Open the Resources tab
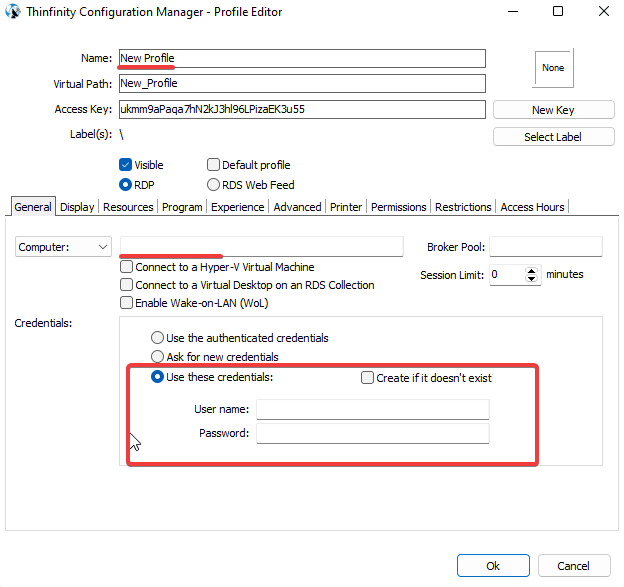Screen dimensions: 624x587 [128, 207]
